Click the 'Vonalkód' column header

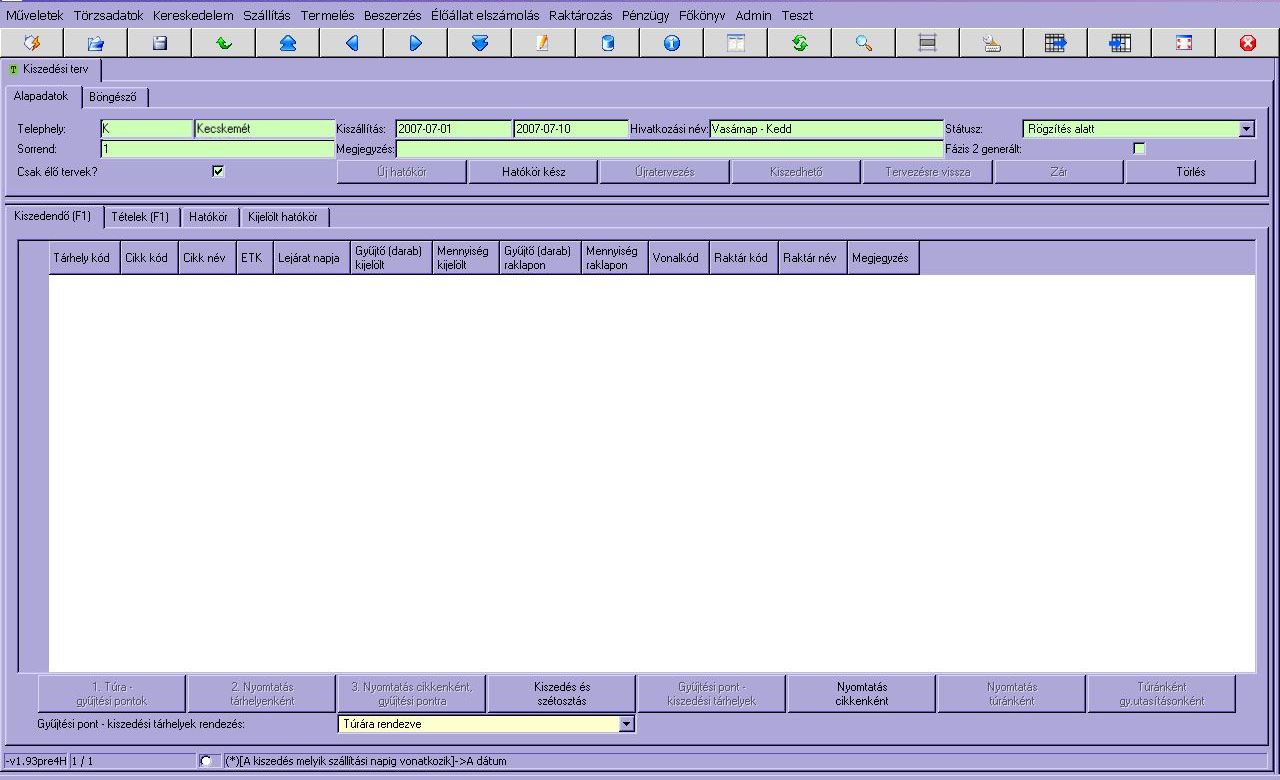[678, 258]
